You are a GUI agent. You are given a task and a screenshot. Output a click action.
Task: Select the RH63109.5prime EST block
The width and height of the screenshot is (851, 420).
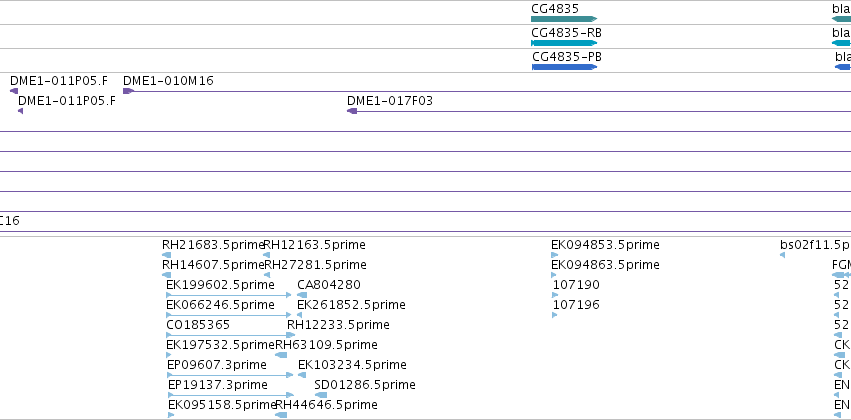[x=281, y=355]
